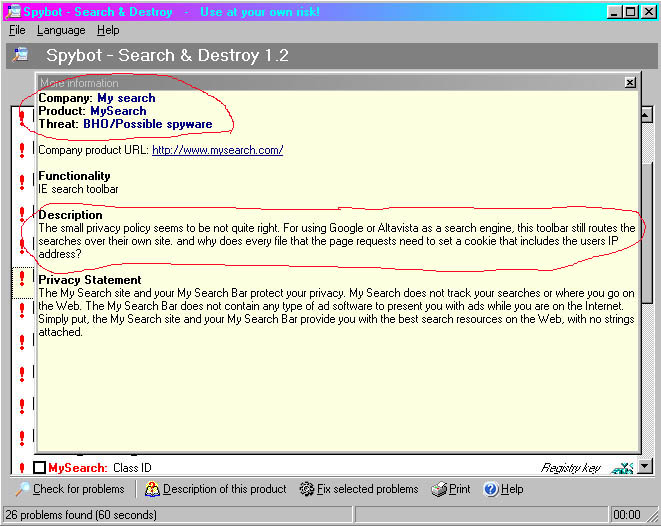Click the Help question mark icon
This screenshot has height=526, width=661.
(490, 490)
